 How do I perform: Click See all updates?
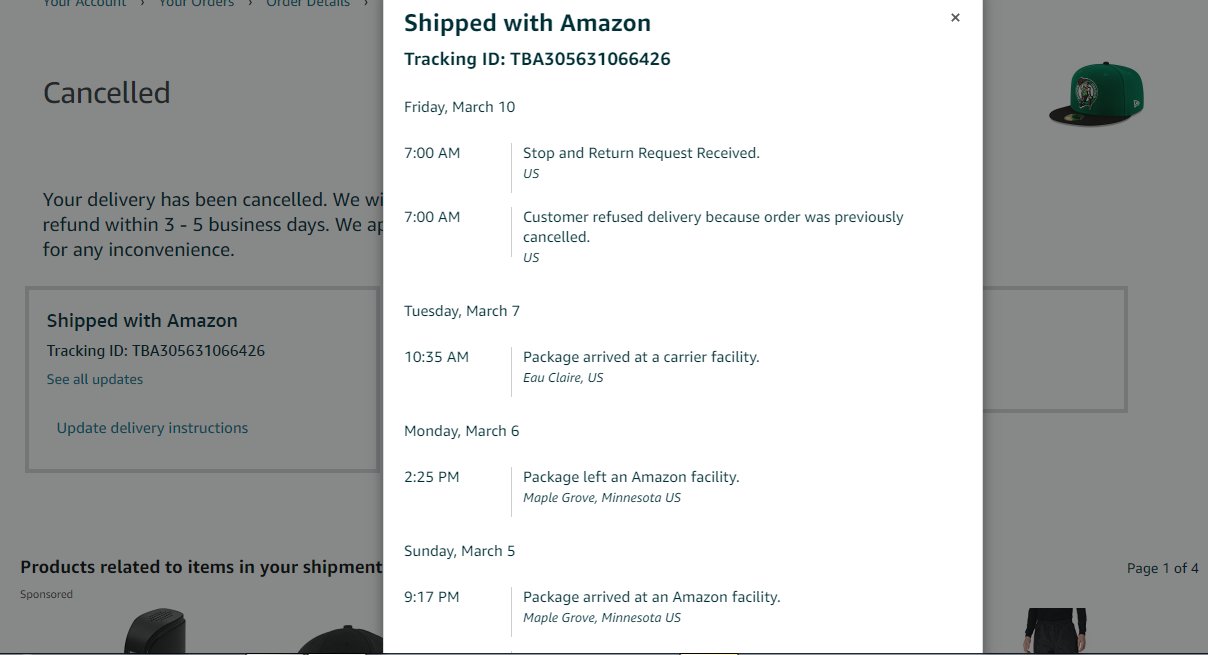[x=94, y=379]
